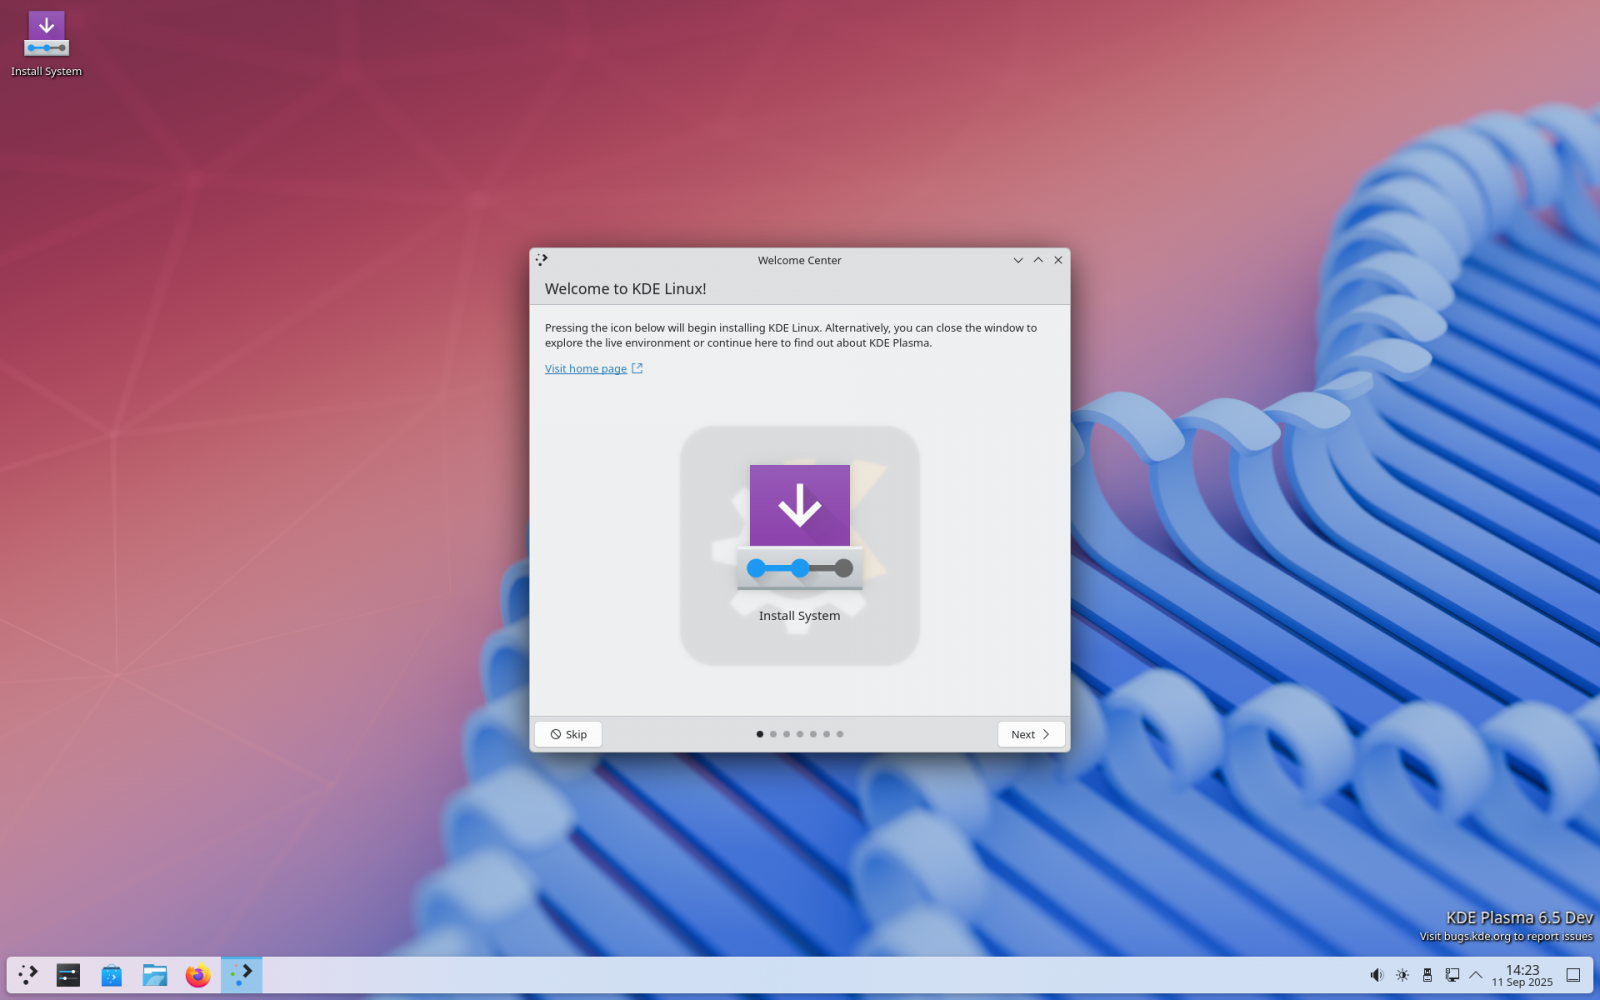Screen dimensions: 1600x1000
Task: Click the paragraph starting 'Pressing the icon below'
Action: pyautogui.click(x=791, y=335)
